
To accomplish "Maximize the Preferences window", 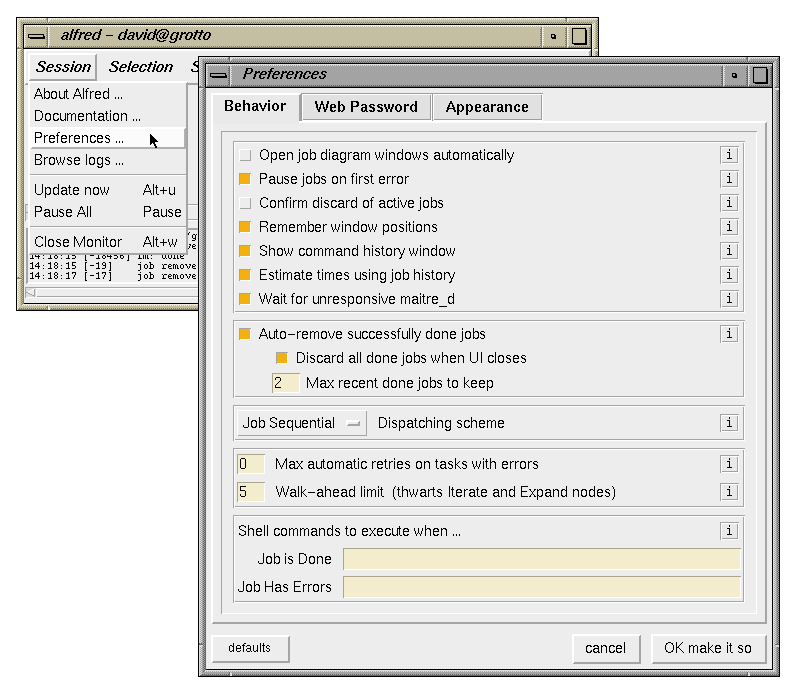I will pos(760,75).
